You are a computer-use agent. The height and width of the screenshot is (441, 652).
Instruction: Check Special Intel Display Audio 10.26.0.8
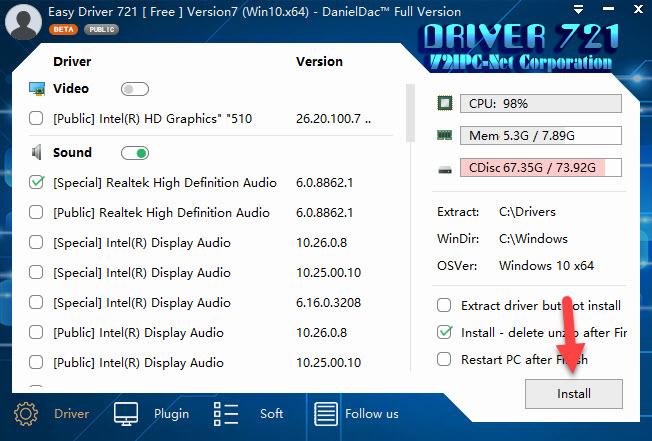click(36, 242)
